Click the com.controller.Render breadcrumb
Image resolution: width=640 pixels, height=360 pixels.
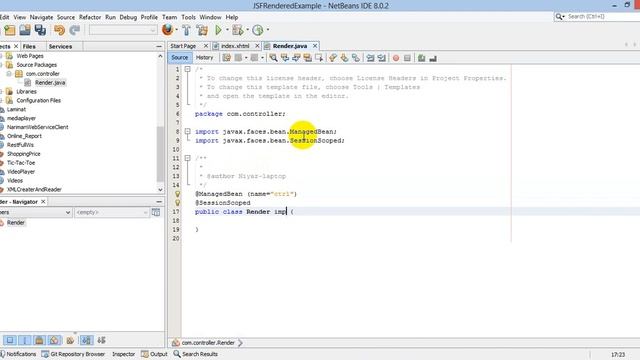coord(208,343)
